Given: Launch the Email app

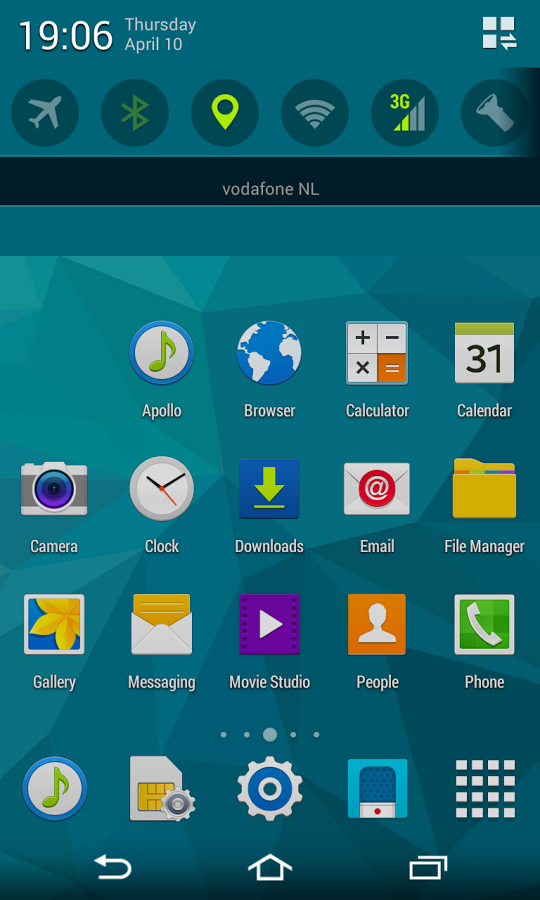Looking at the screenshot, I should click(377, 488).
